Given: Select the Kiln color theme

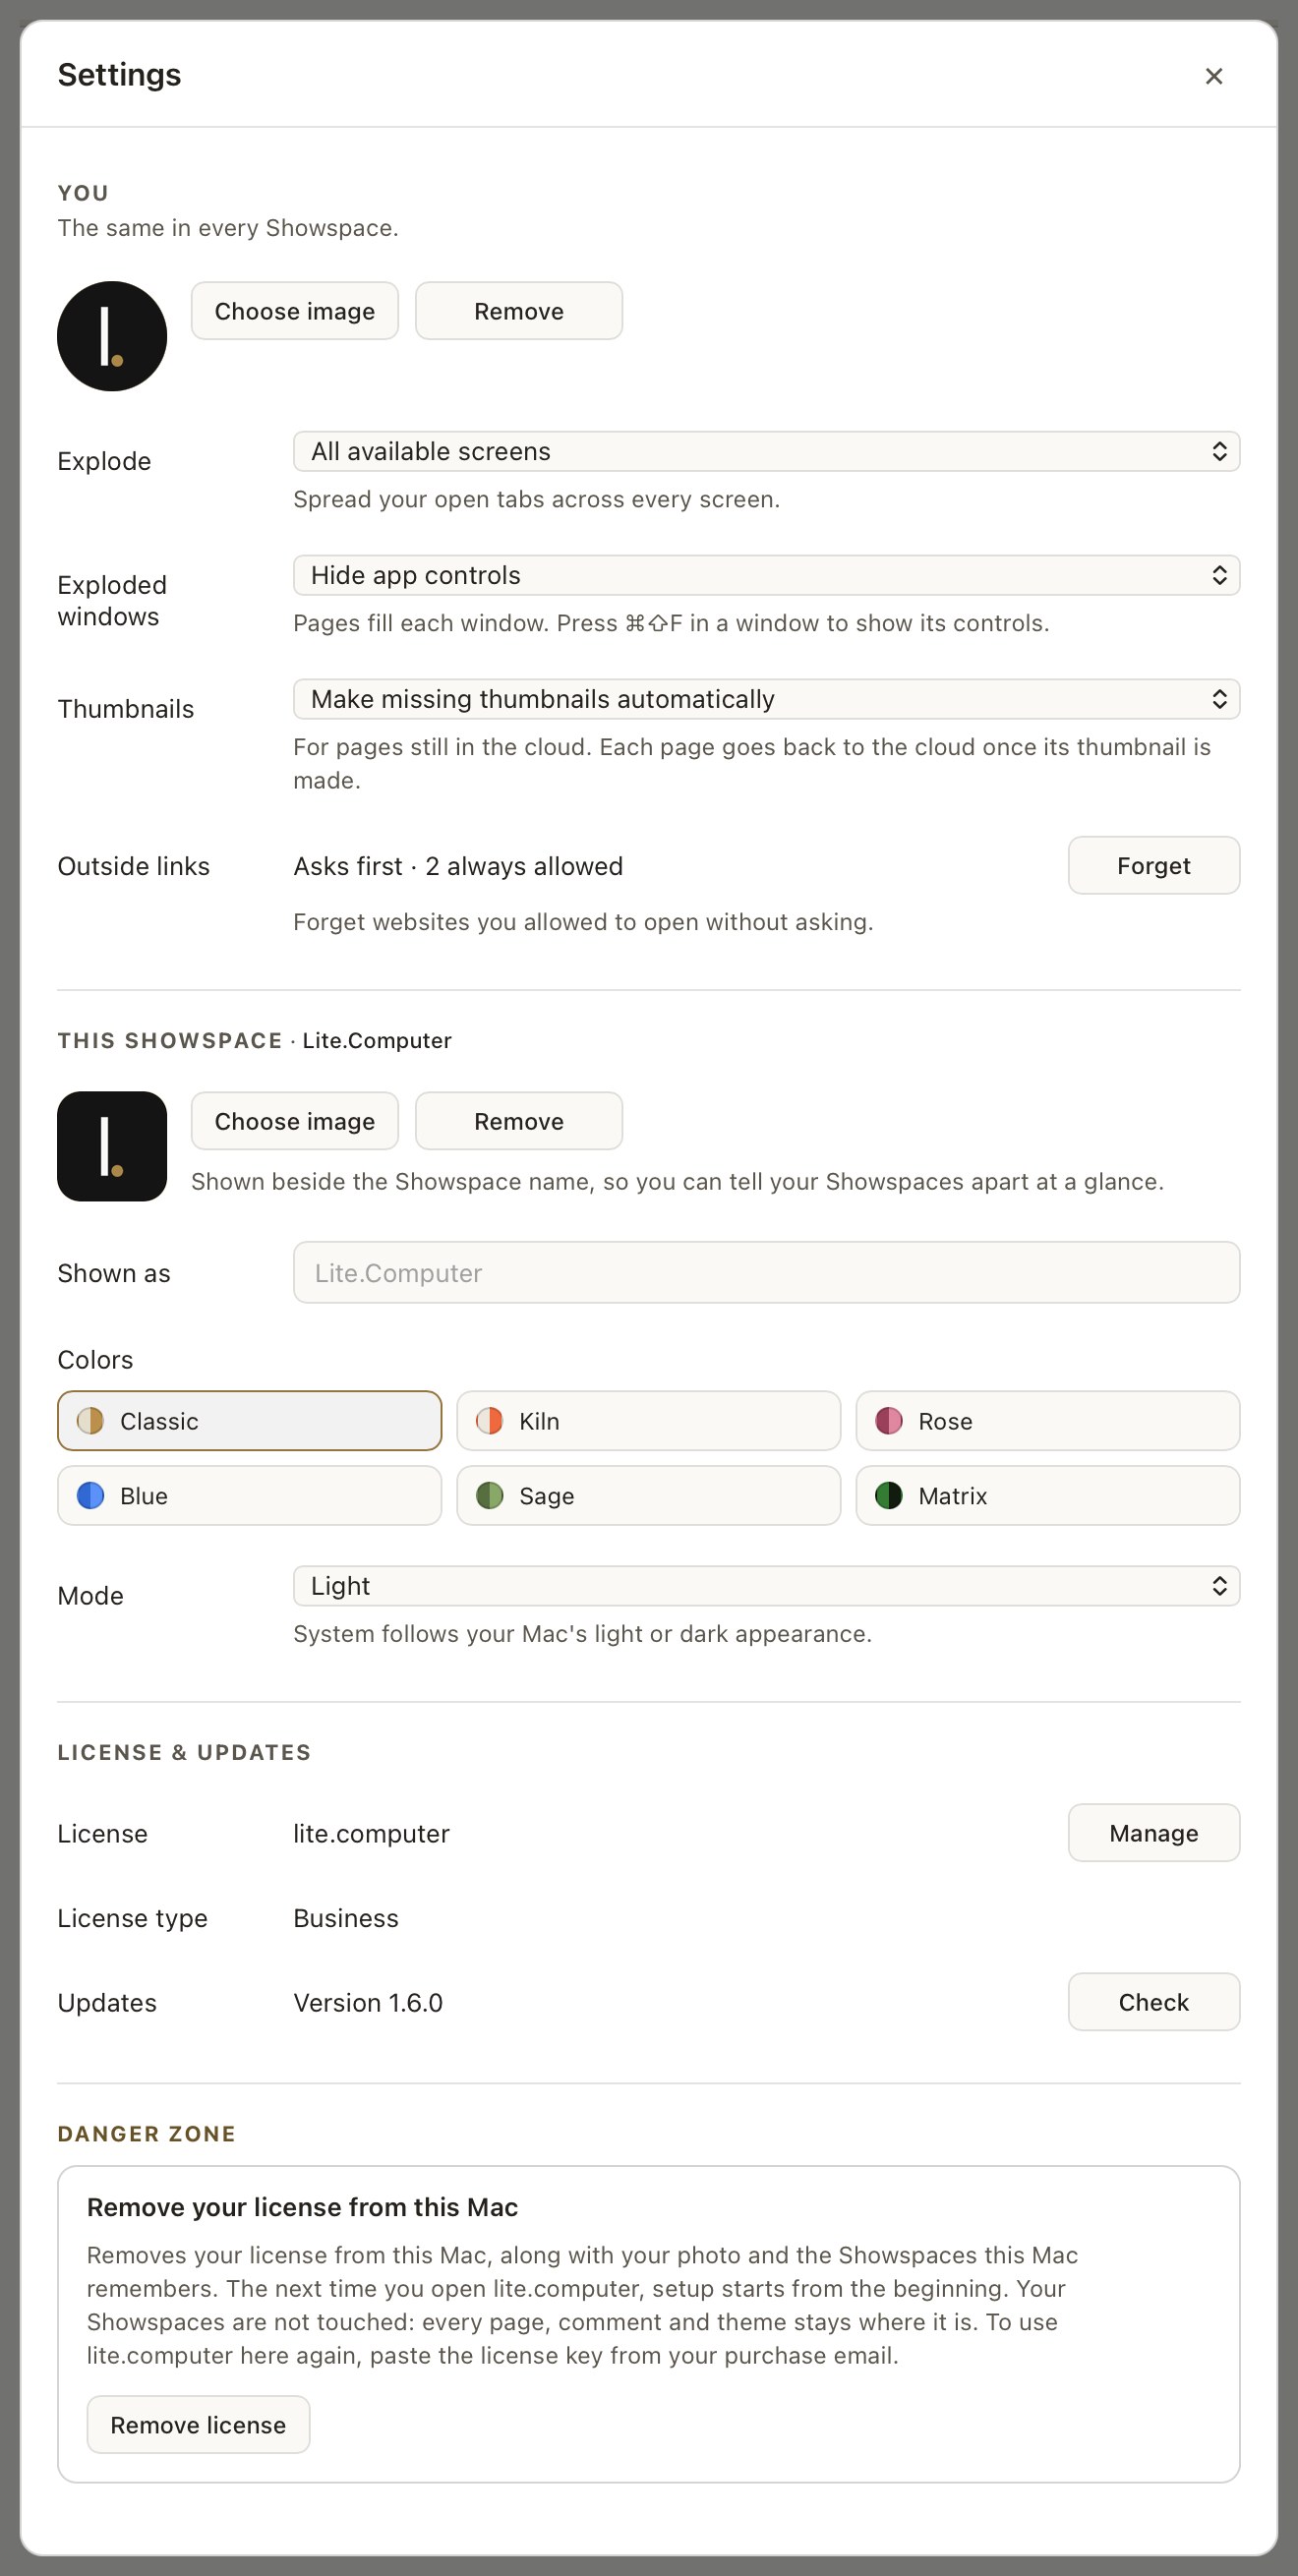Looking at the screenshot, I should click(x=649, y=1421).
